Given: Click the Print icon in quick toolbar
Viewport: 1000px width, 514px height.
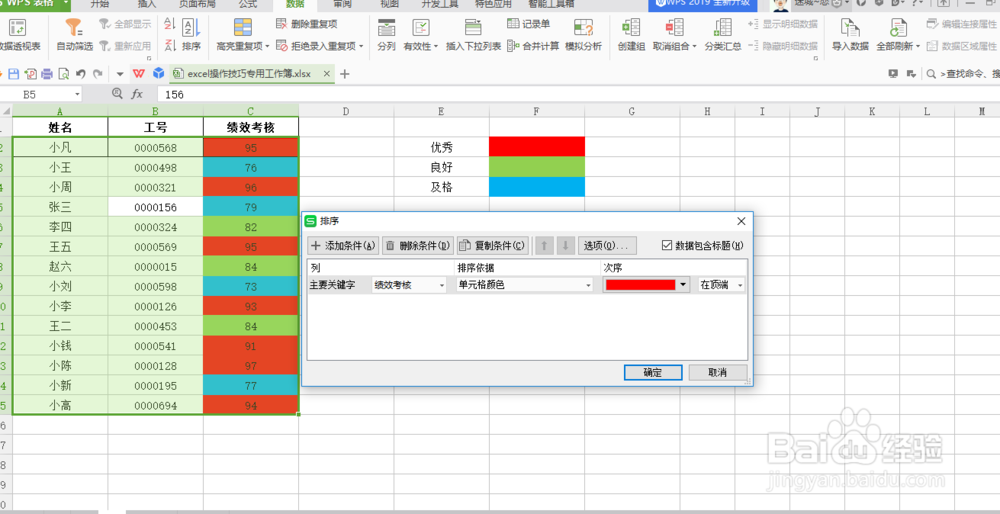Looking at the screenshot, I should (x=47, y=74).
